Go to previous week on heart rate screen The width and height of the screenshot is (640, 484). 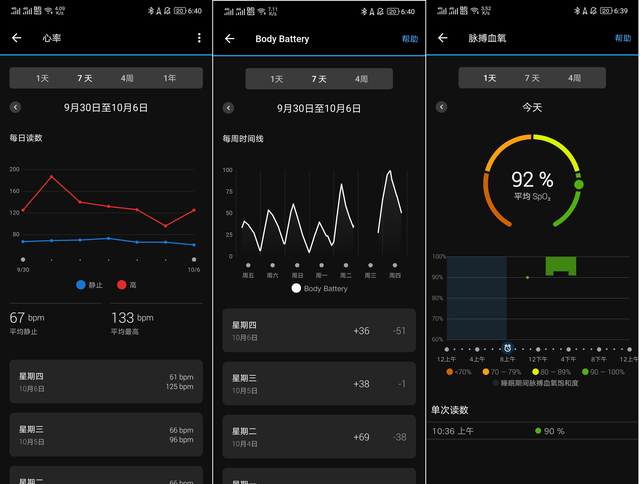click(15, 107)
